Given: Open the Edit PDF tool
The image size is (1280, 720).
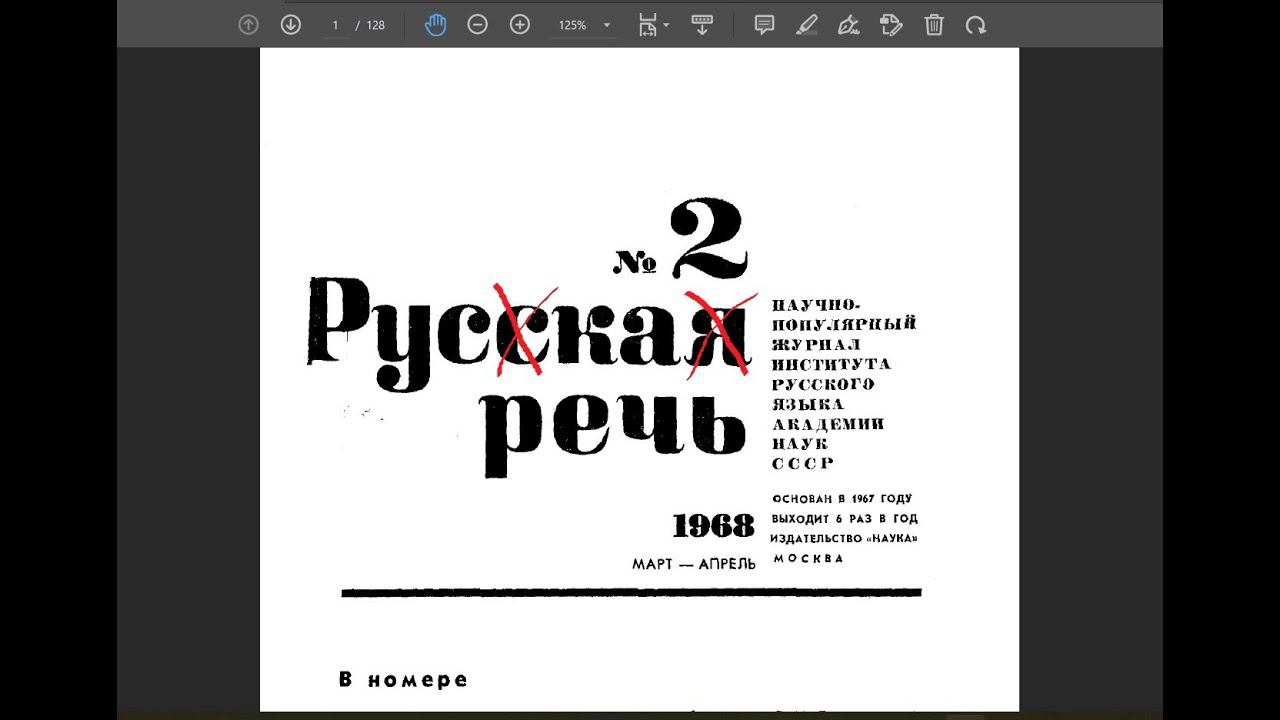Looking at the screenshot, I should (891, 25).
